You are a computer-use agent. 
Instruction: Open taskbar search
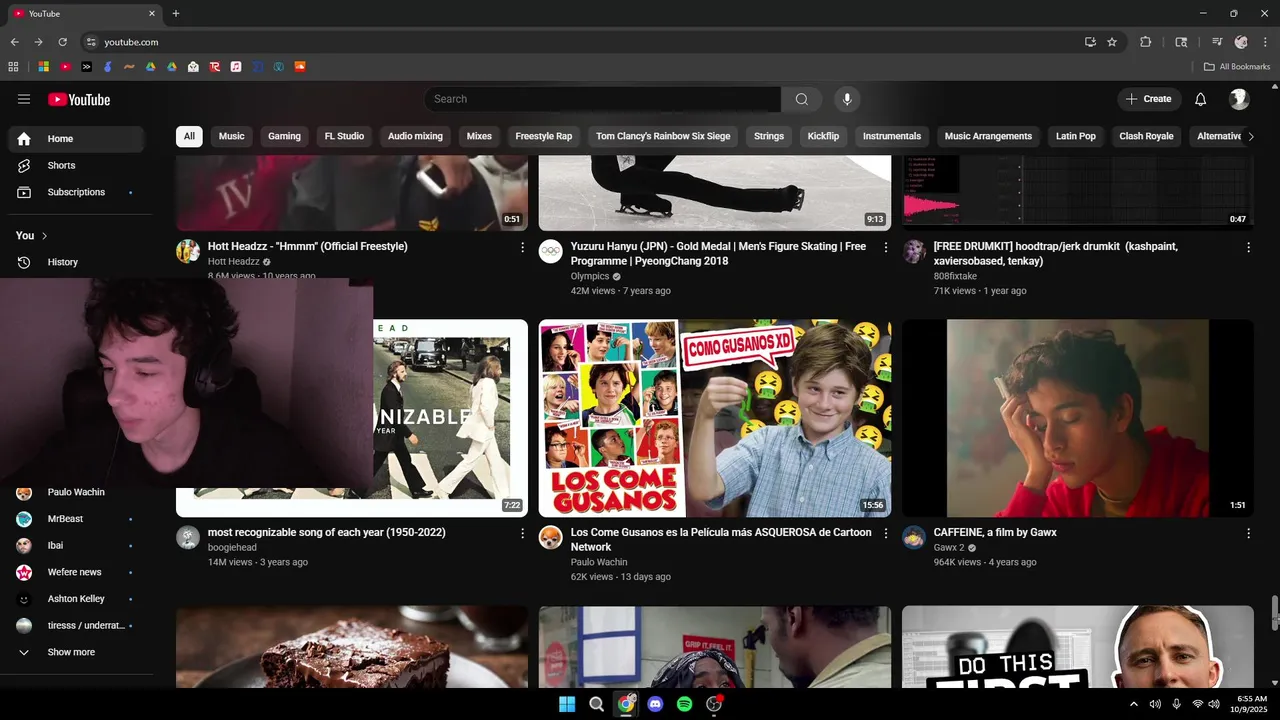596,704
